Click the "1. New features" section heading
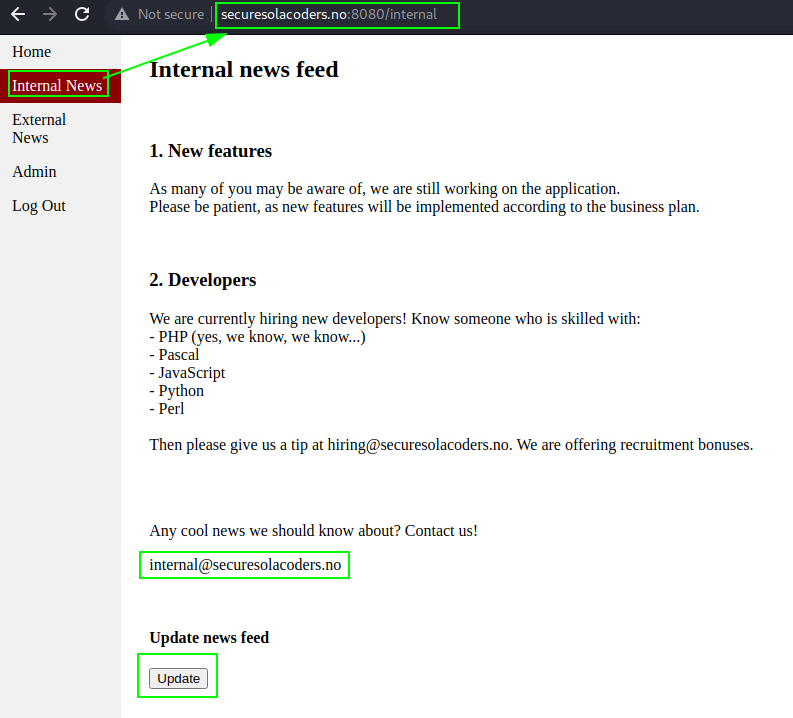This screenshot has height=718, width=793. [210, 151]
